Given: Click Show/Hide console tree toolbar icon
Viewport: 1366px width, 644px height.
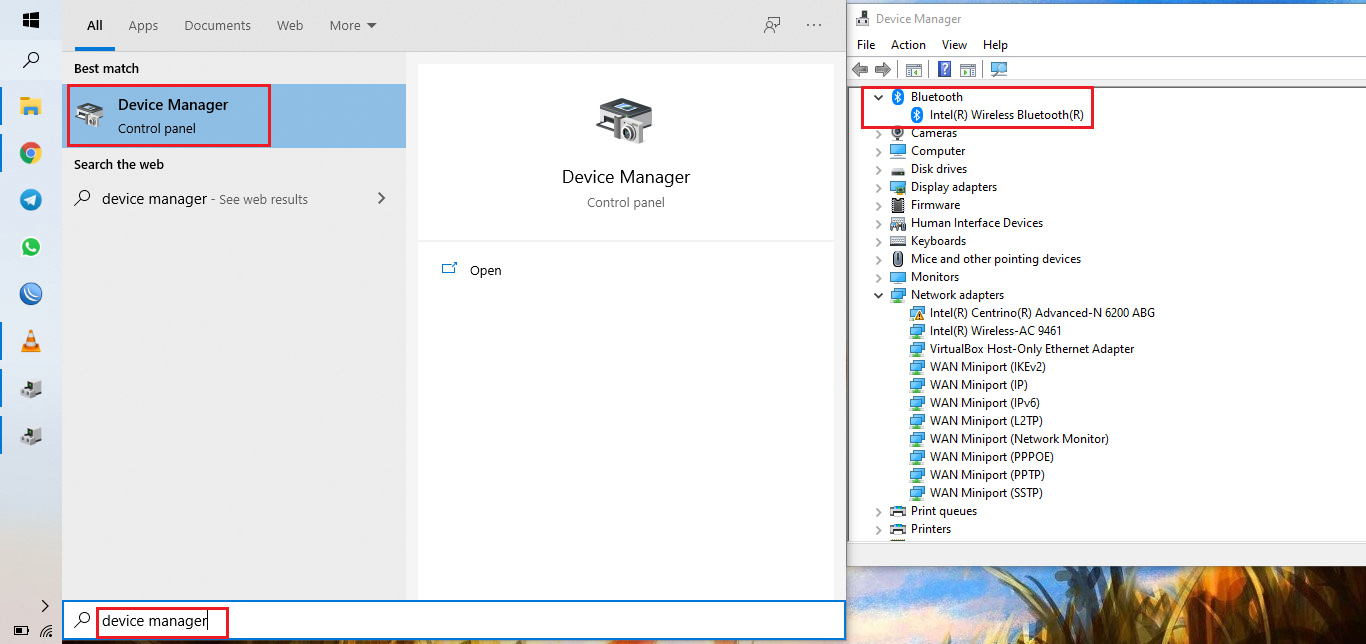Looking at the screenshot, I should tap(913, 69).
